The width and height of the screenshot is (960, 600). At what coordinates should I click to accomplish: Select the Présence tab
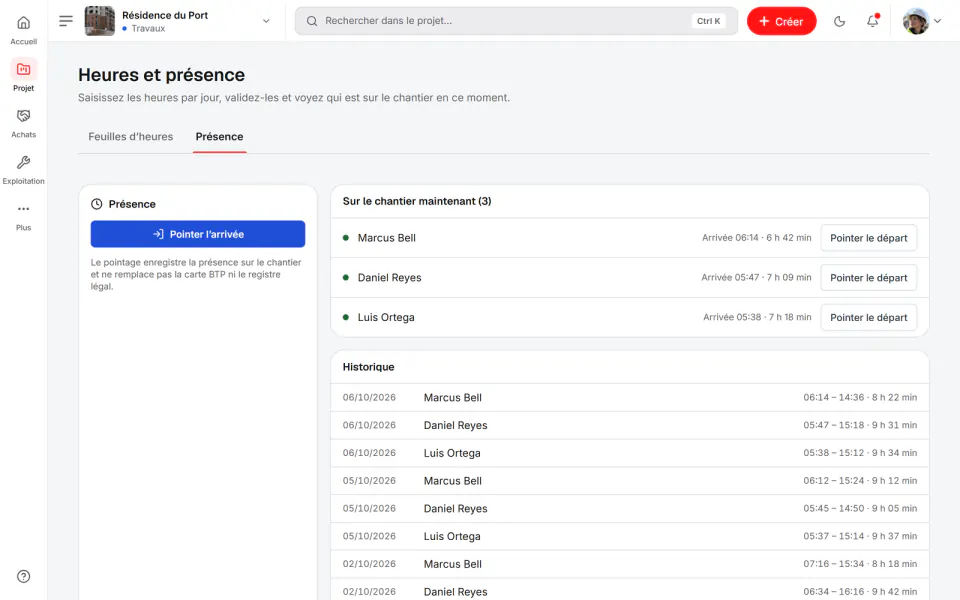click(219, 137)
